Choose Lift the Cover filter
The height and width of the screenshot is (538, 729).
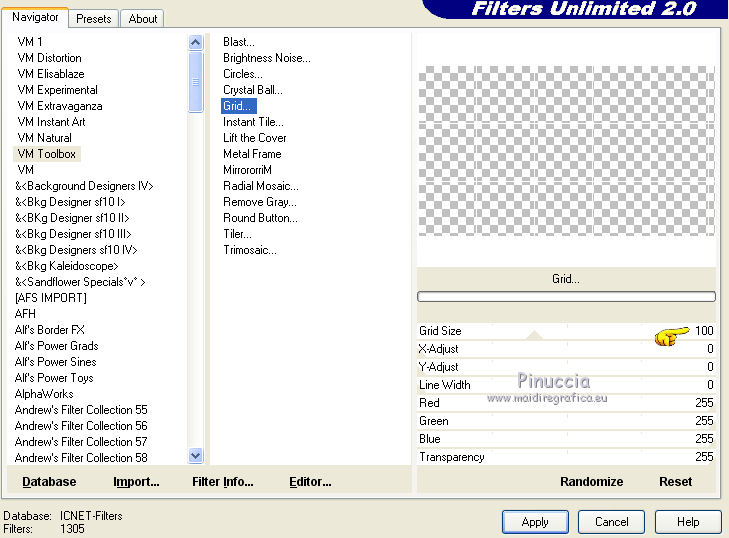click(254, 138)
